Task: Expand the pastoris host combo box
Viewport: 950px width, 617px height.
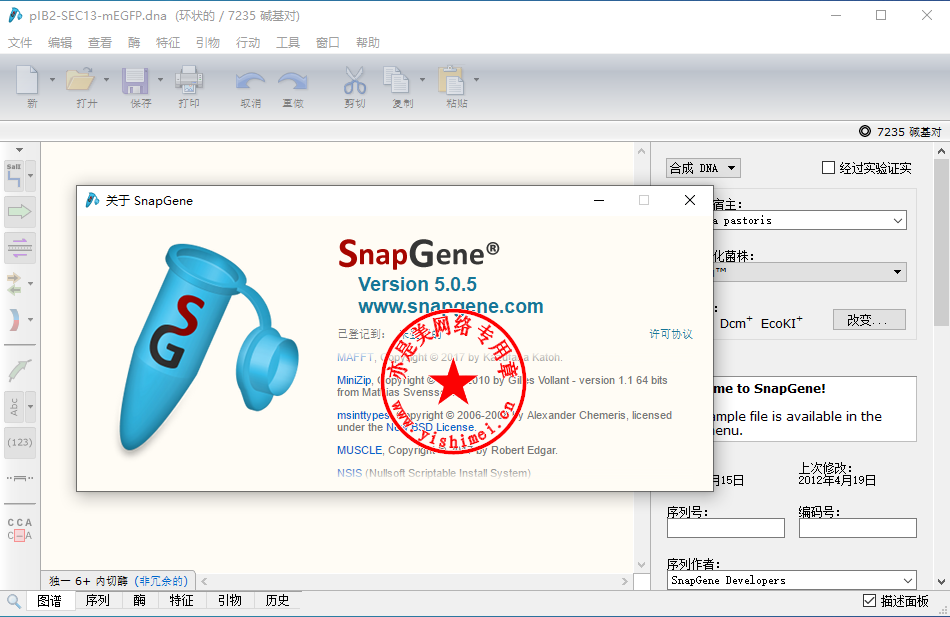Action: pyautogui.click(x=898, y=221)
